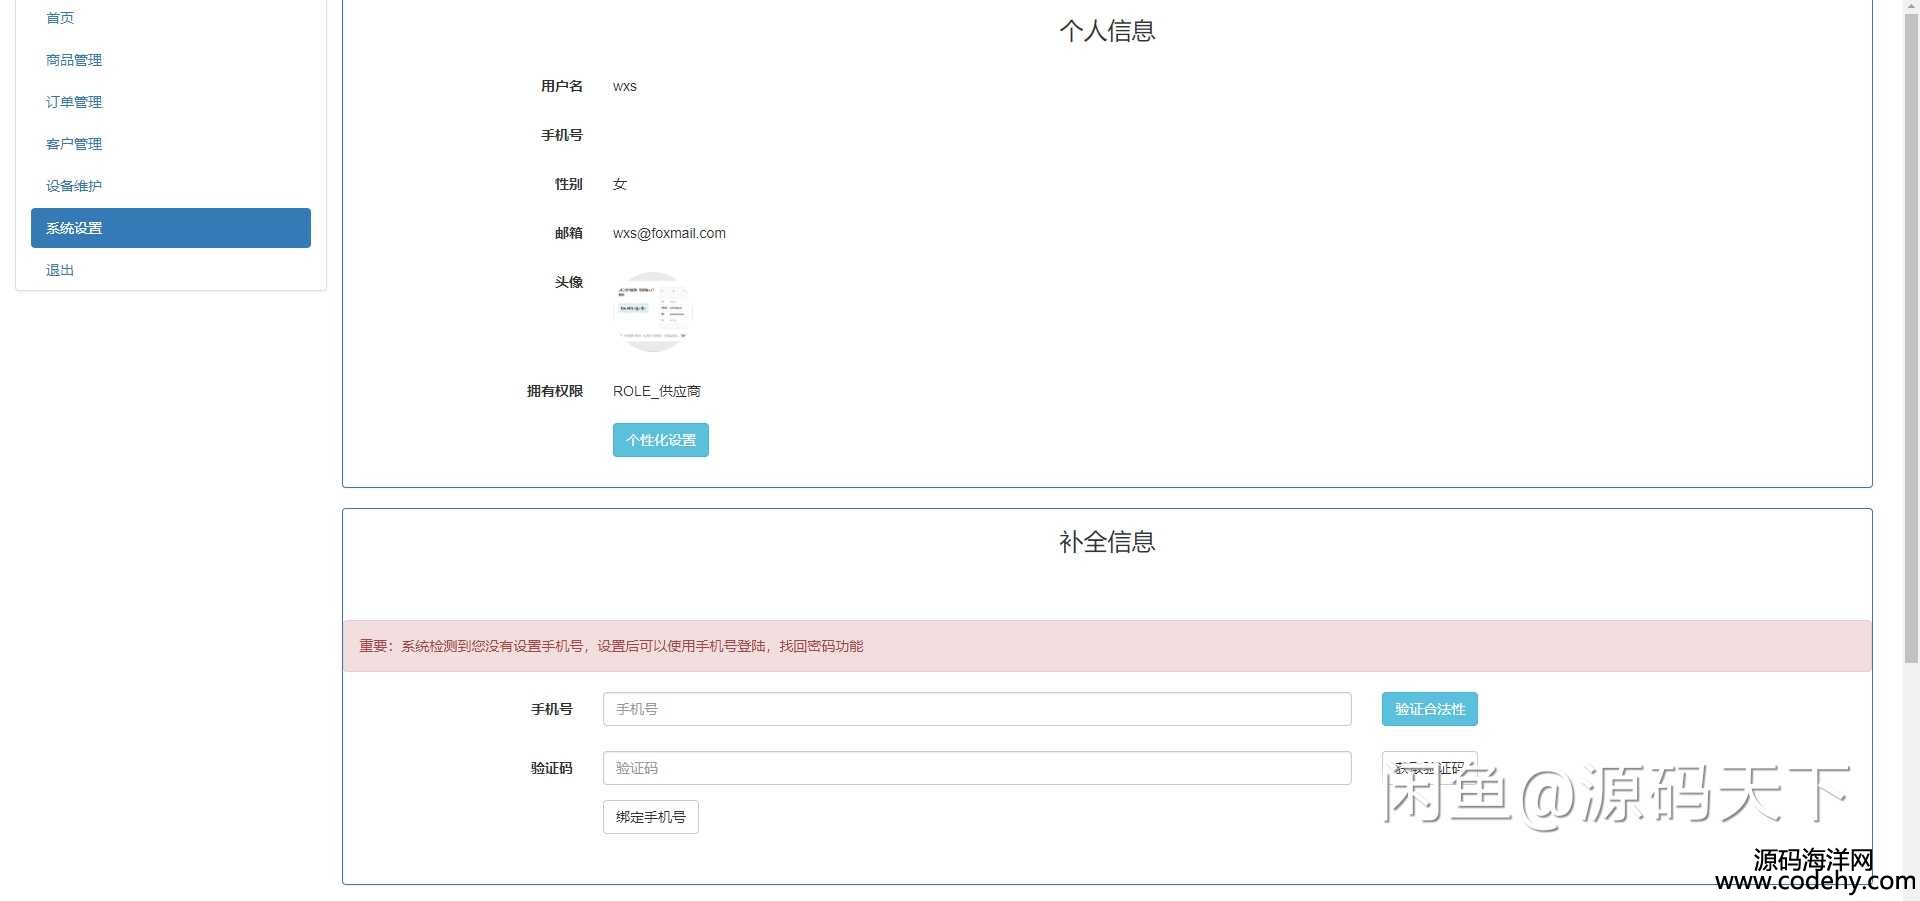Focus the 验证码 input field
Screen dimensions: 1920x901
click(x=977, y=768)
